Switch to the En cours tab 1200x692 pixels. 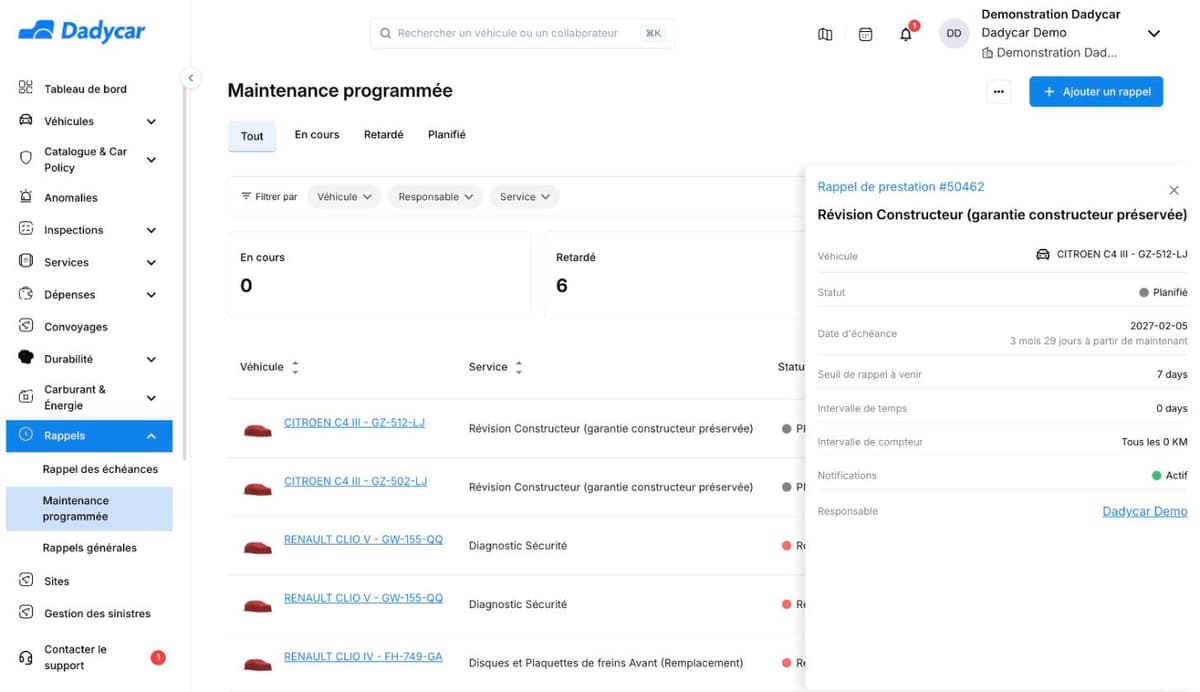pos(317,134)
